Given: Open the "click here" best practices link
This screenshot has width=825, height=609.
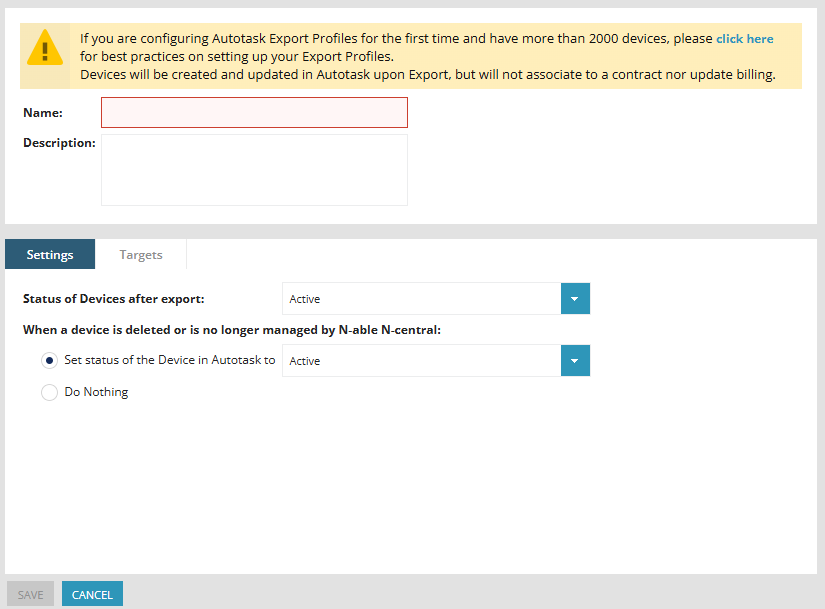Looking at the screenshot, I should 744,39.
